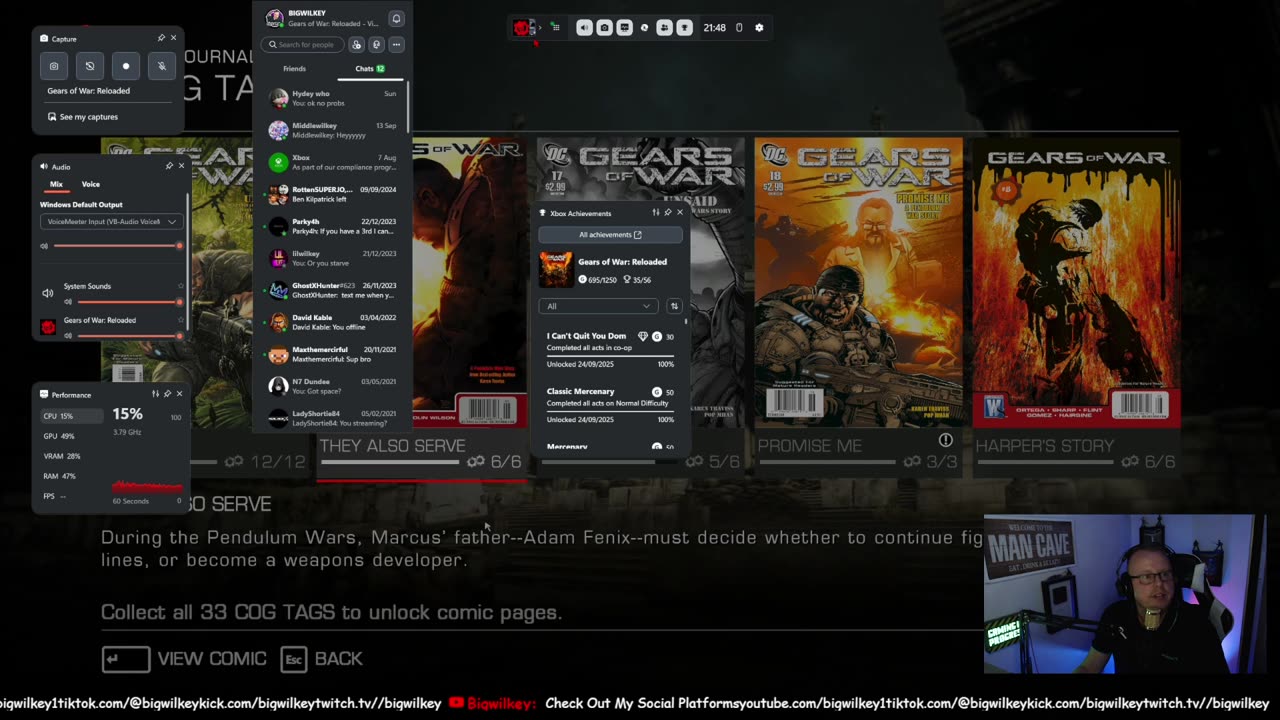Screen dimensions: 1280x720
Task: Select Chats tab
Action: tap(369, 69)
